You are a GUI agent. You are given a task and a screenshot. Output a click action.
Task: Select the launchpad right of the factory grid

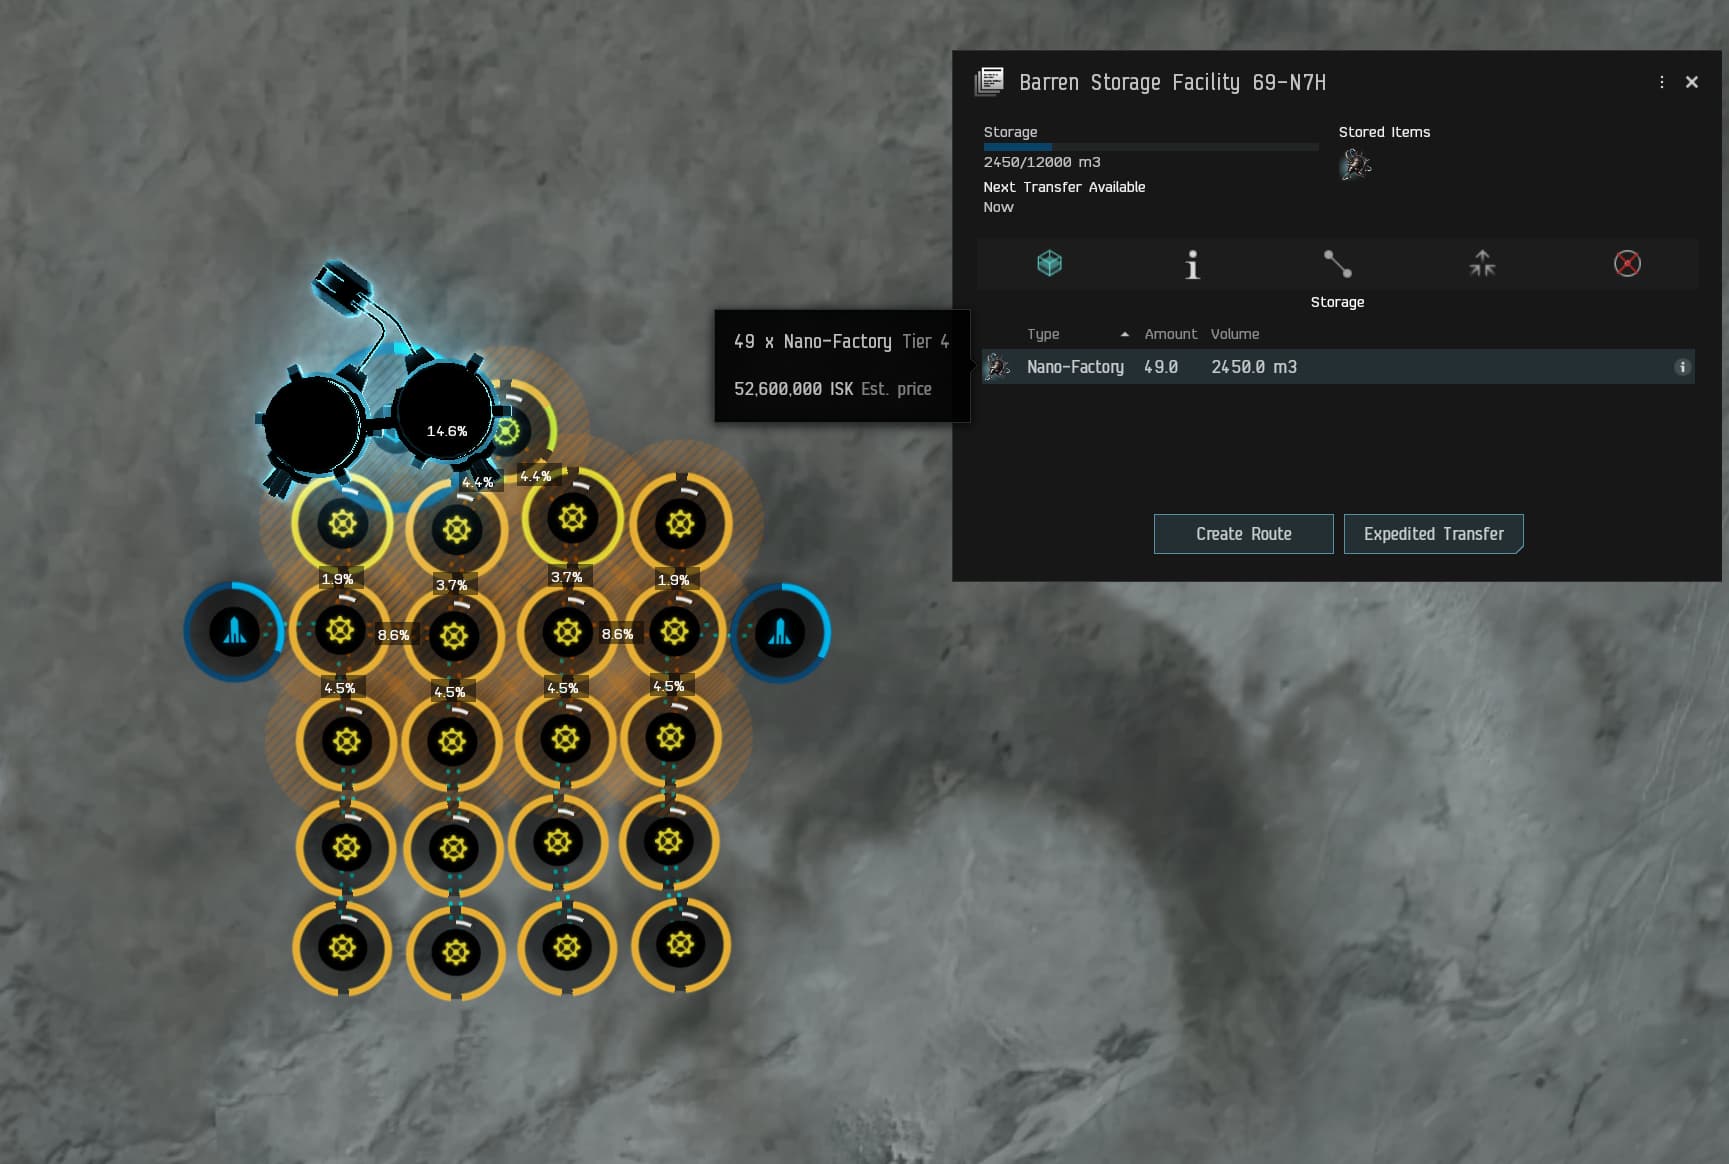pos(780,632)
